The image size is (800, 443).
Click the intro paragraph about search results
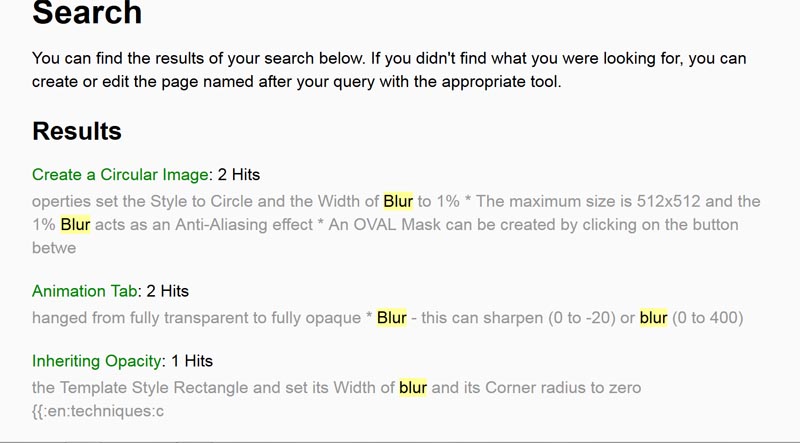tap(389, 70)
